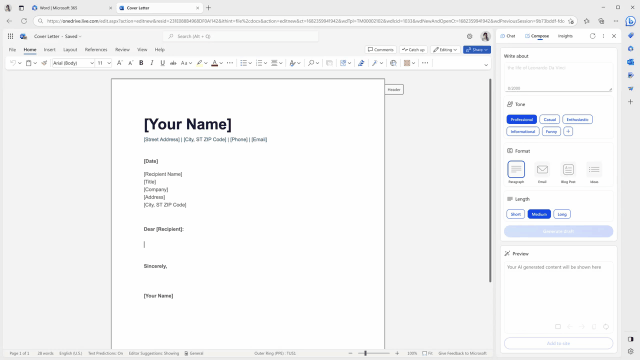Pick the Email format option
640x360 pixels.
point(542,172)
